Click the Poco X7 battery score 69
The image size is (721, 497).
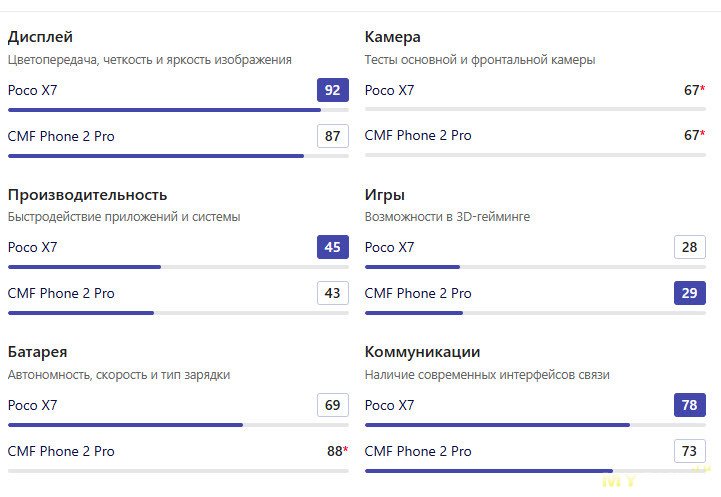click(332, 405)
